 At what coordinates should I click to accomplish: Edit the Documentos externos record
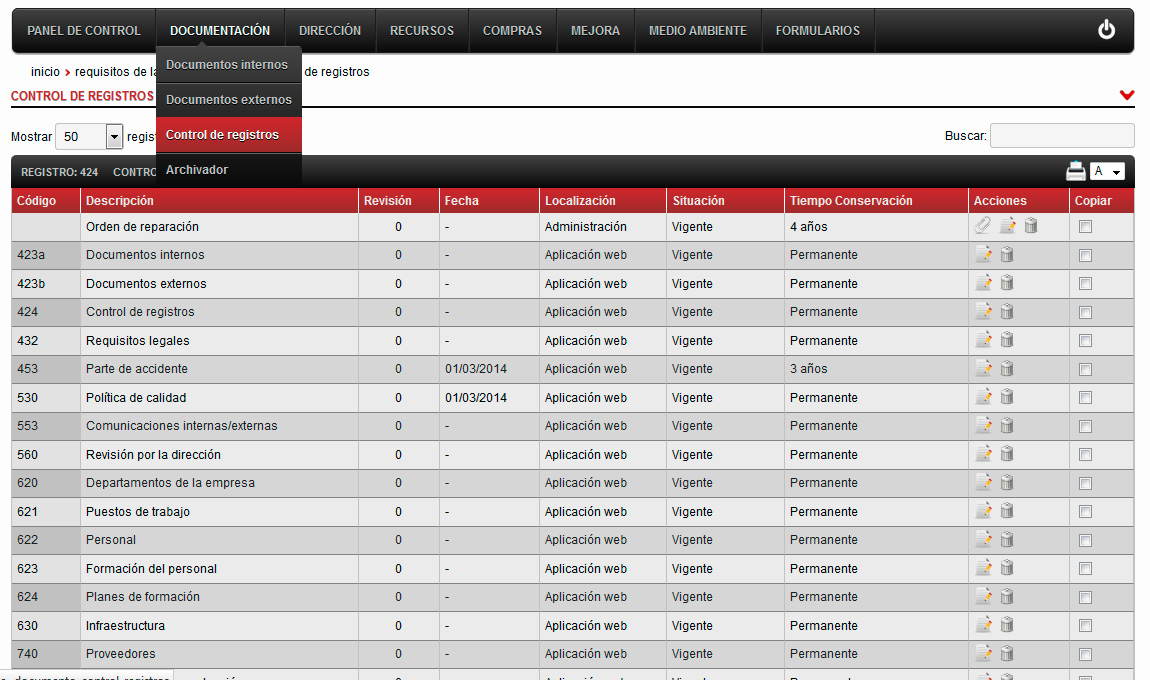point(984,282)
